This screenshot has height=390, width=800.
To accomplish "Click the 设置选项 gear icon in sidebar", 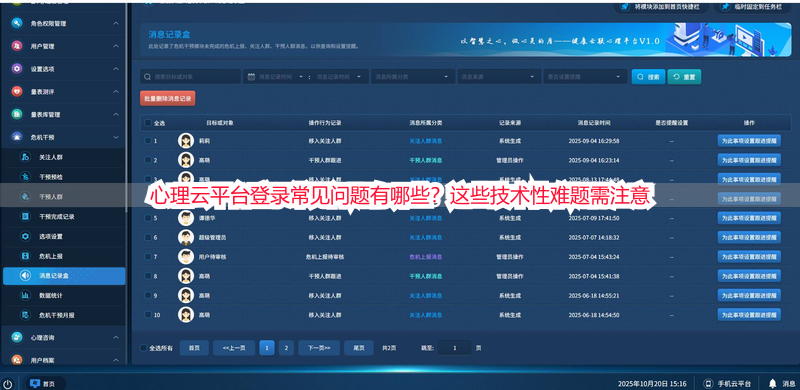I will [x=17, y=69].
